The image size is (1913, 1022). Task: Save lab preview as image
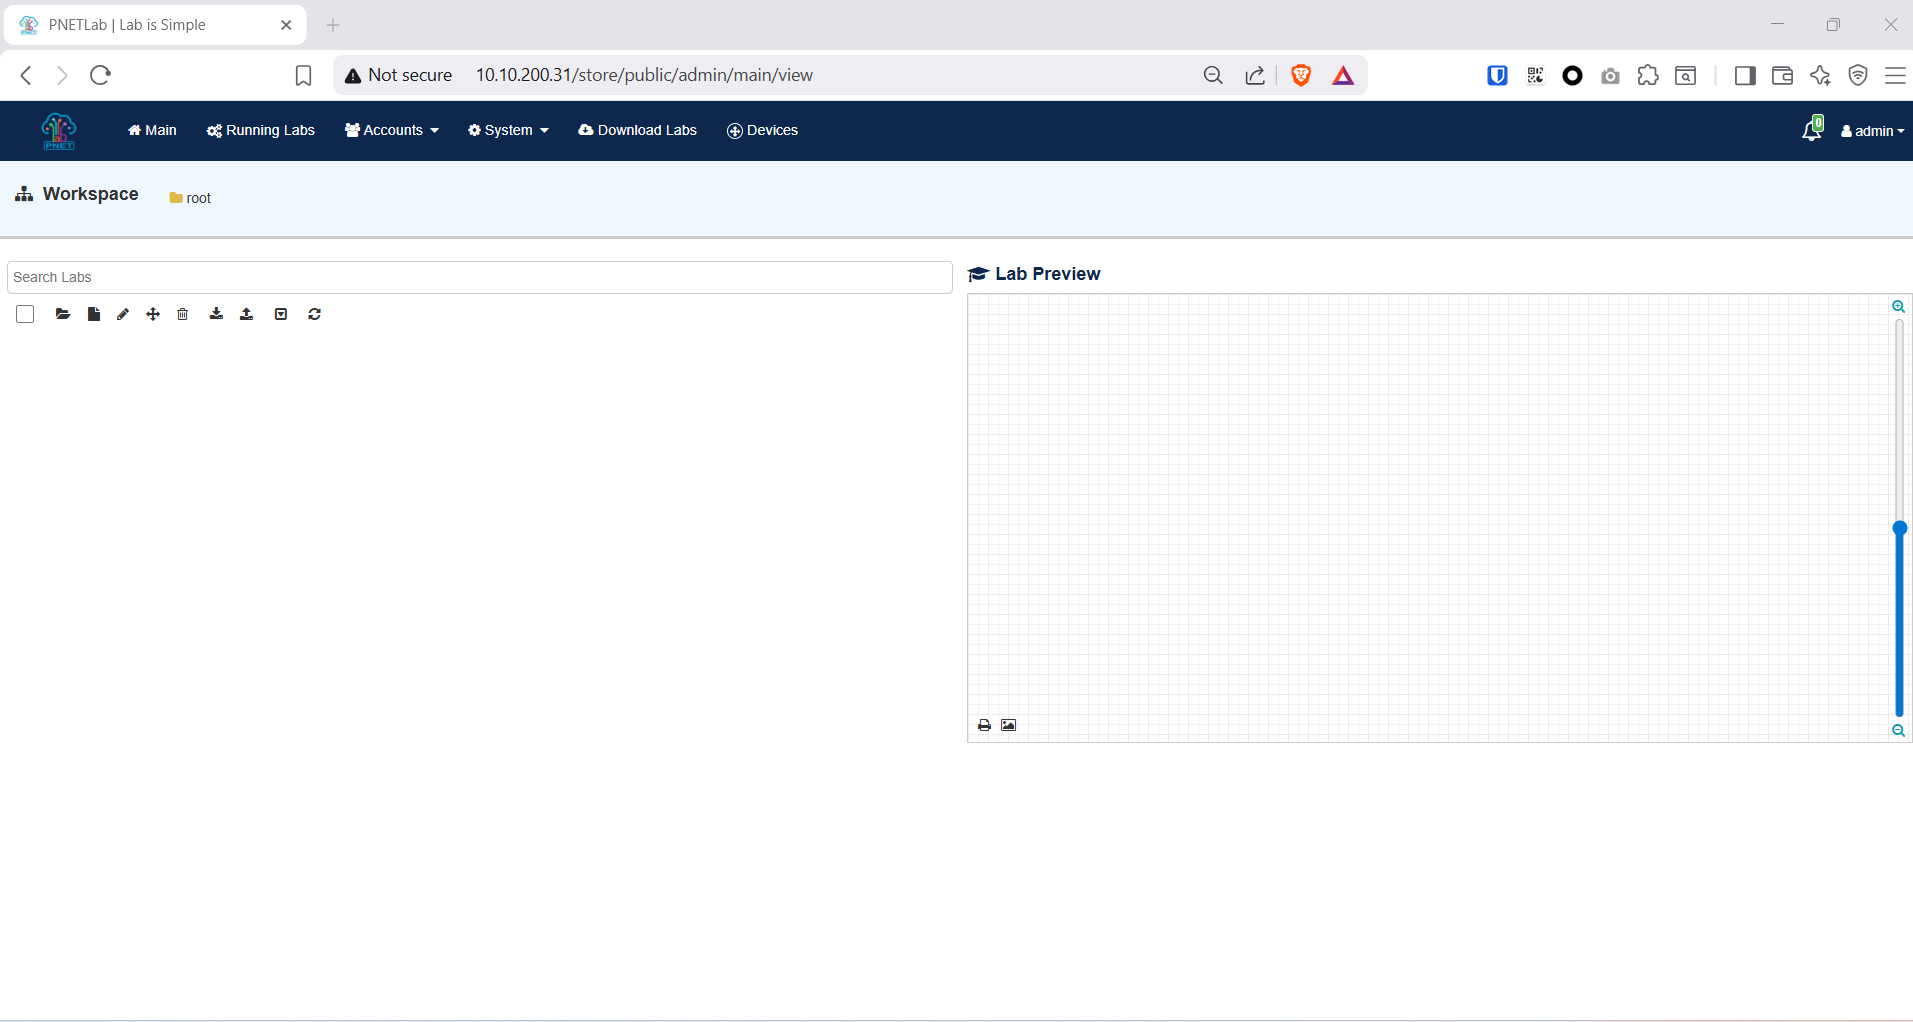(1008, 725)
